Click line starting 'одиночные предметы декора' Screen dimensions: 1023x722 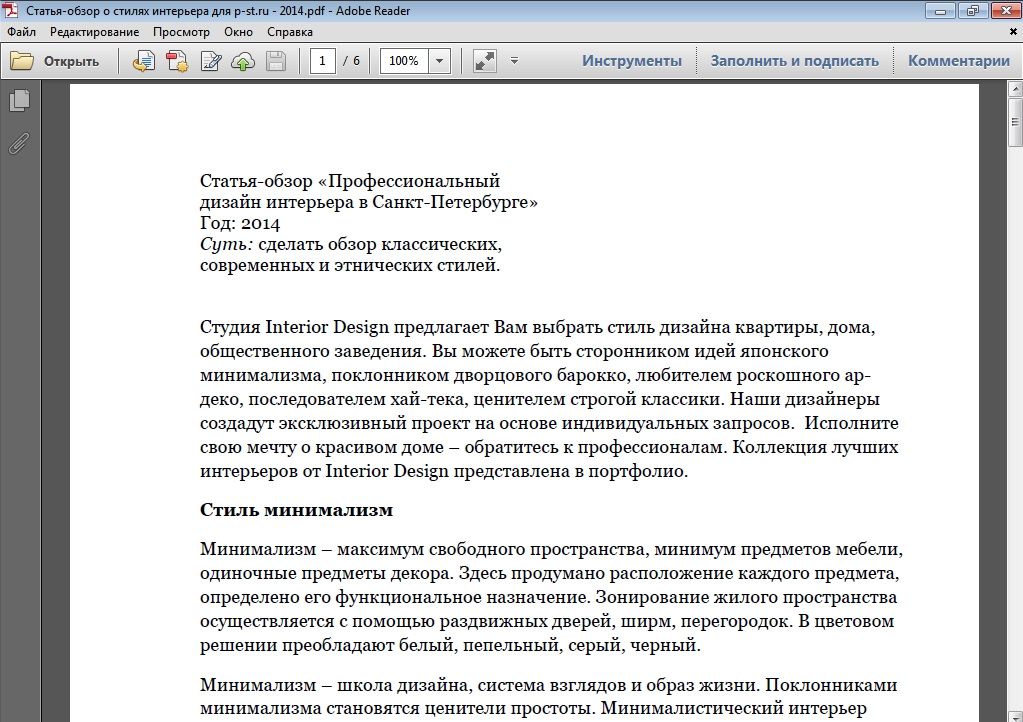click(549, 573)
